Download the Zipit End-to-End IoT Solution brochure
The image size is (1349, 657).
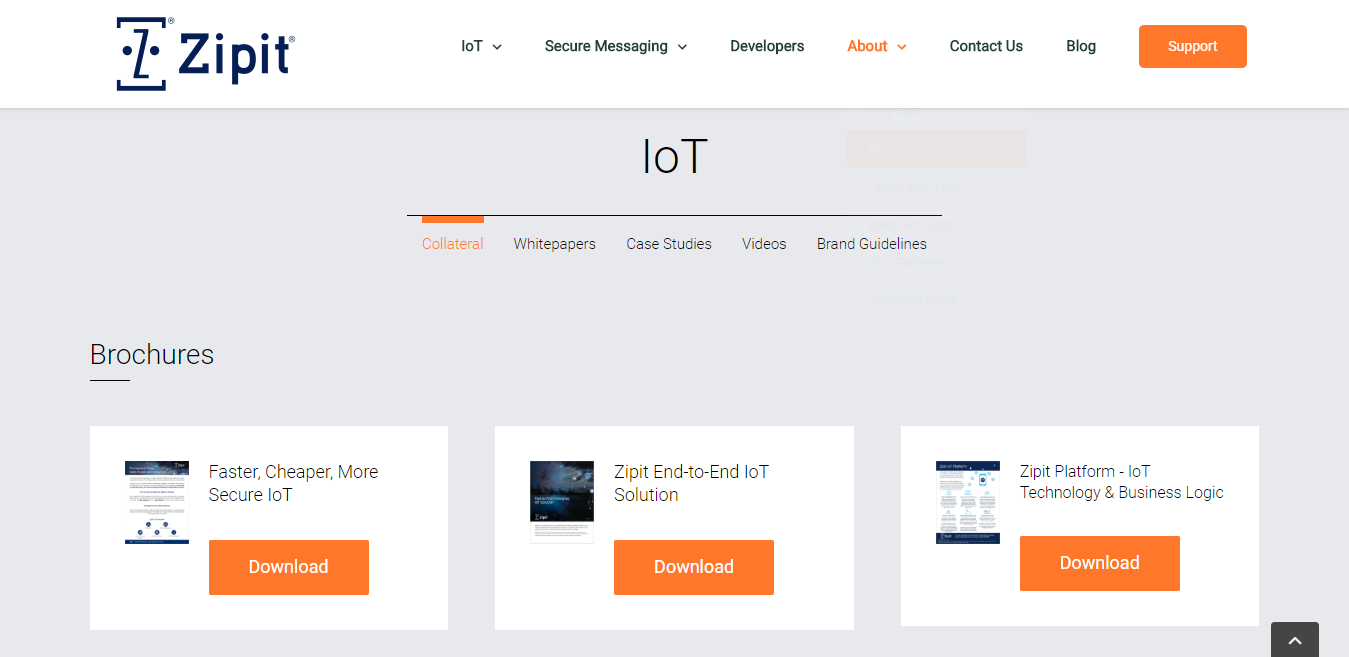pos(693,567)
